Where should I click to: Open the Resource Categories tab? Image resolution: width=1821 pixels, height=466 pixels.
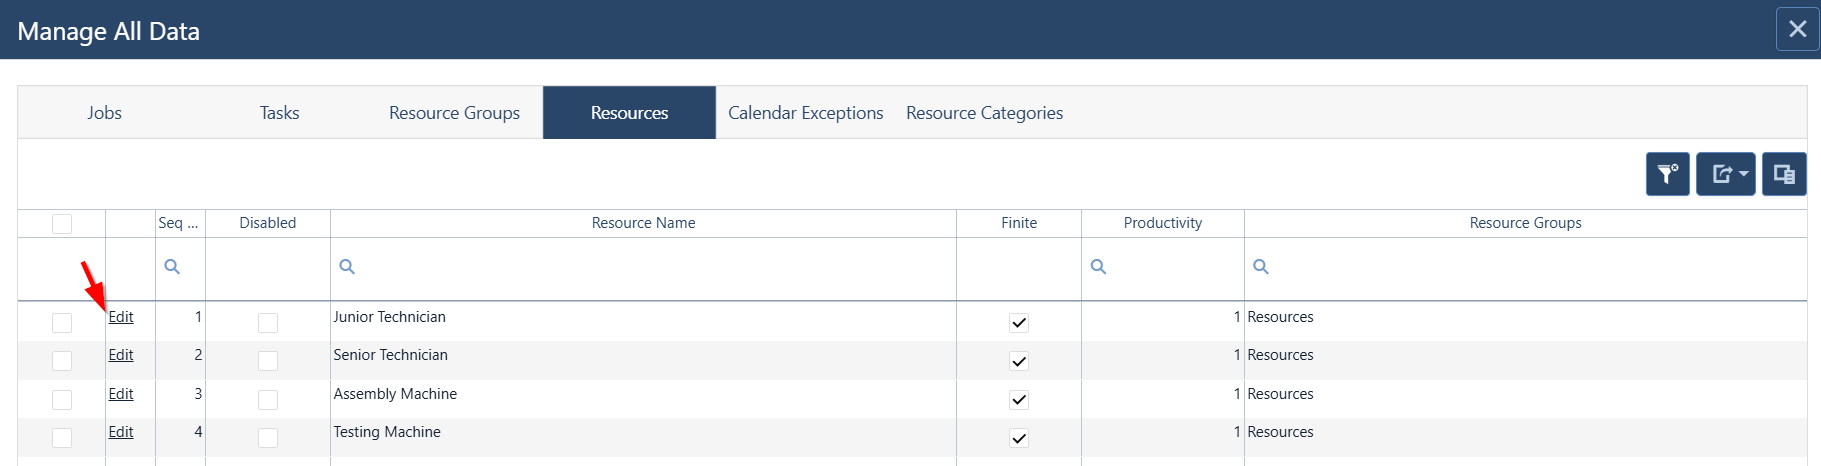pos(985,113)
